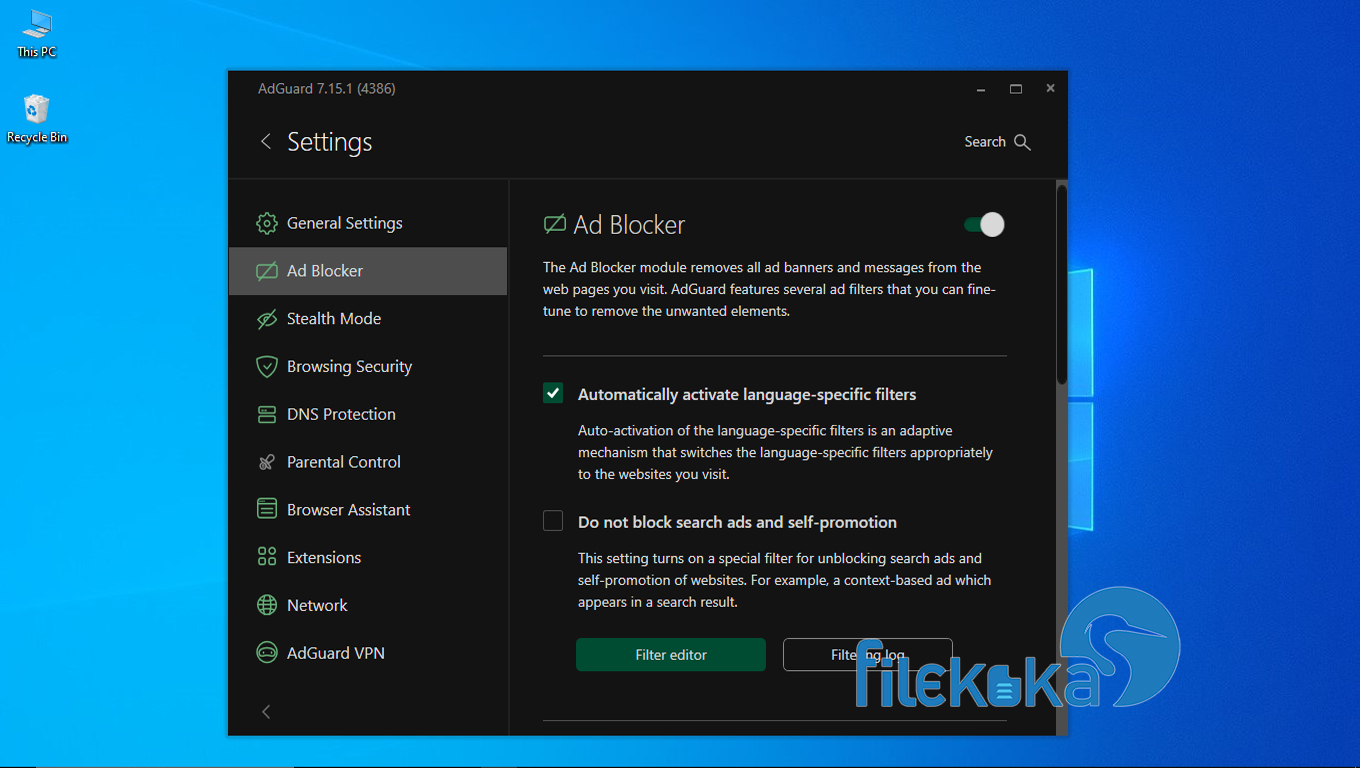Image resolution: width=1360 pixels, height=768 pixels.
Task: Click the Parental Control icon
Action: coord(267,462)
